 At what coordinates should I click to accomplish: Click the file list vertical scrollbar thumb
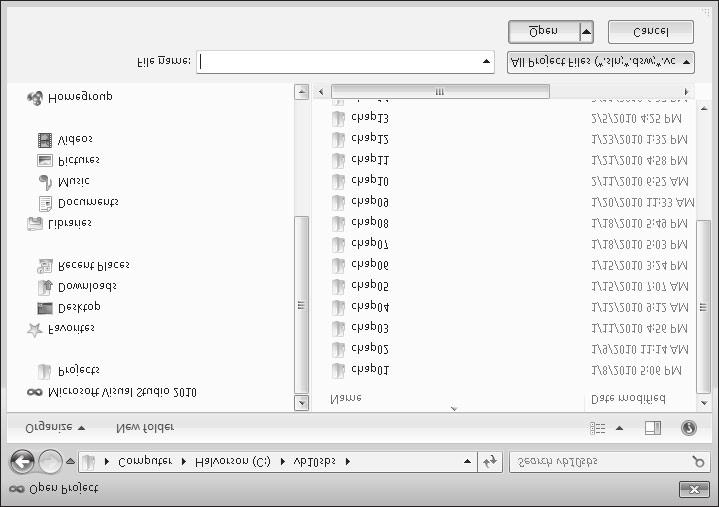coord(703,307)
